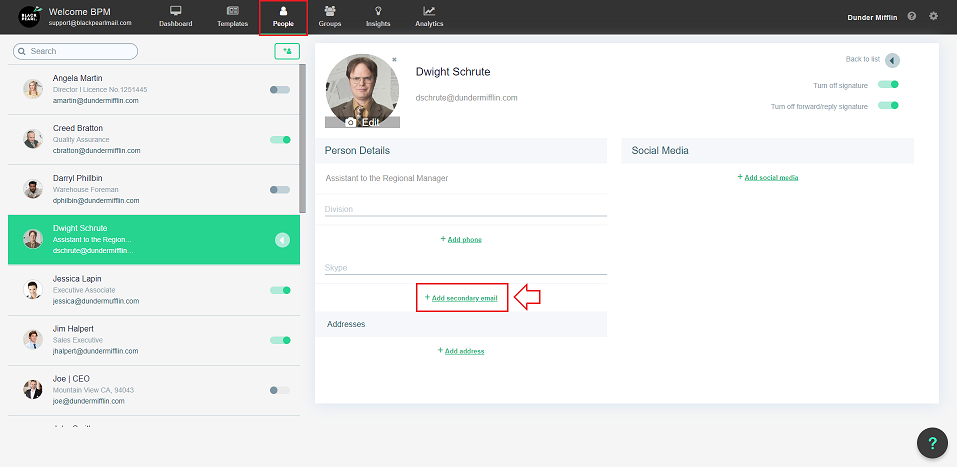Open settings gear icon in header
Image resolution: width=957 pixels, height=467 pixels.
point(934,16)
